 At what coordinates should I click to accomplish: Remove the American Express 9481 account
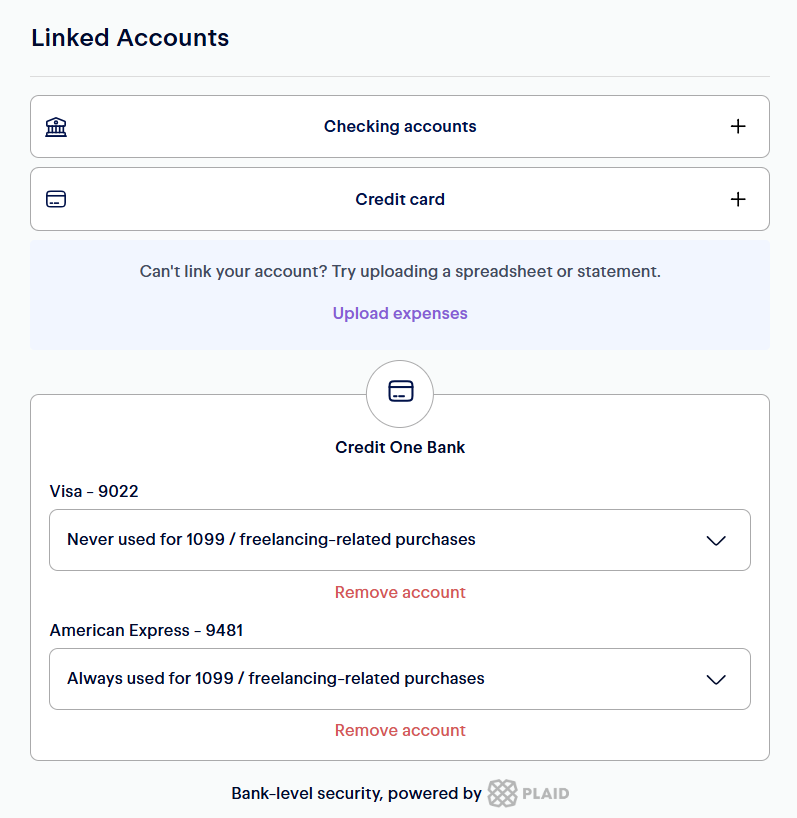tap(400, 730)
